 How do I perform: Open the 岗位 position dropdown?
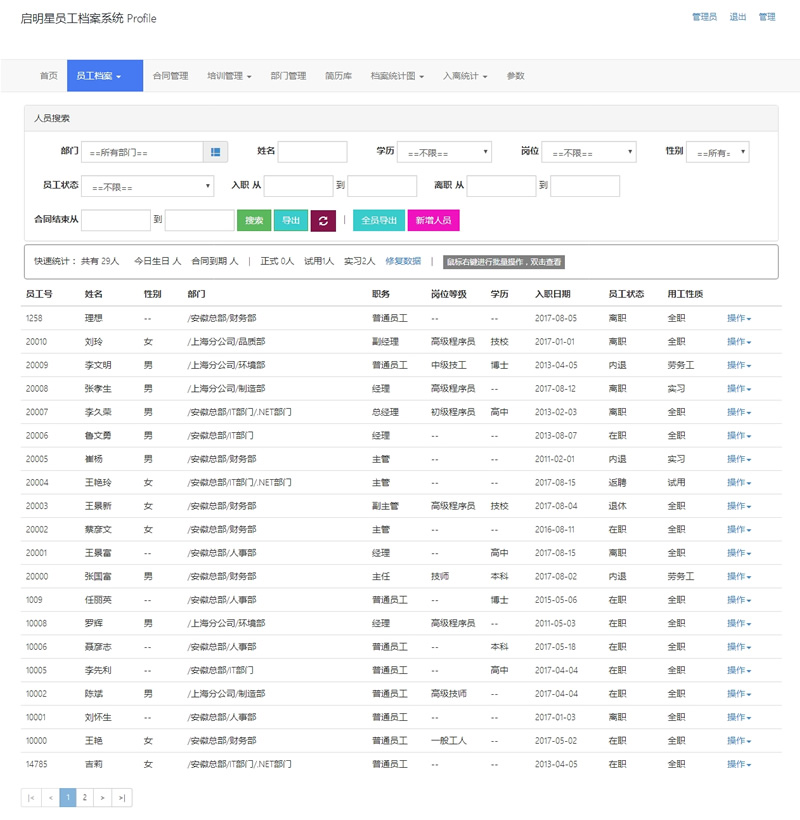[589, 152]
